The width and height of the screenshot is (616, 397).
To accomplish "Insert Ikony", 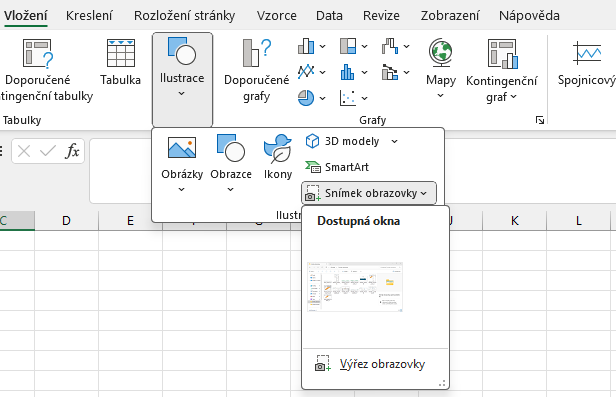I will tap(278, 157).
